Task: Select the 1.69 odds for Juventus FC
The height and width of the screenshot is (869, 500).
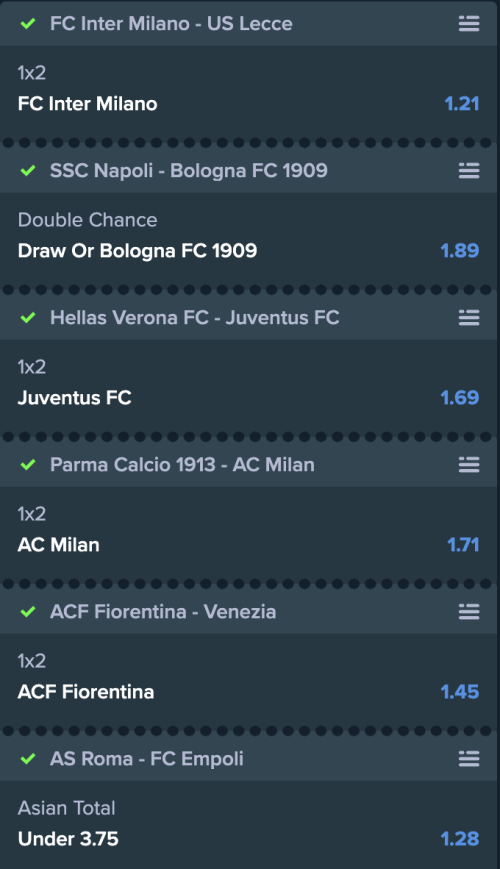Action: point(460,397)
